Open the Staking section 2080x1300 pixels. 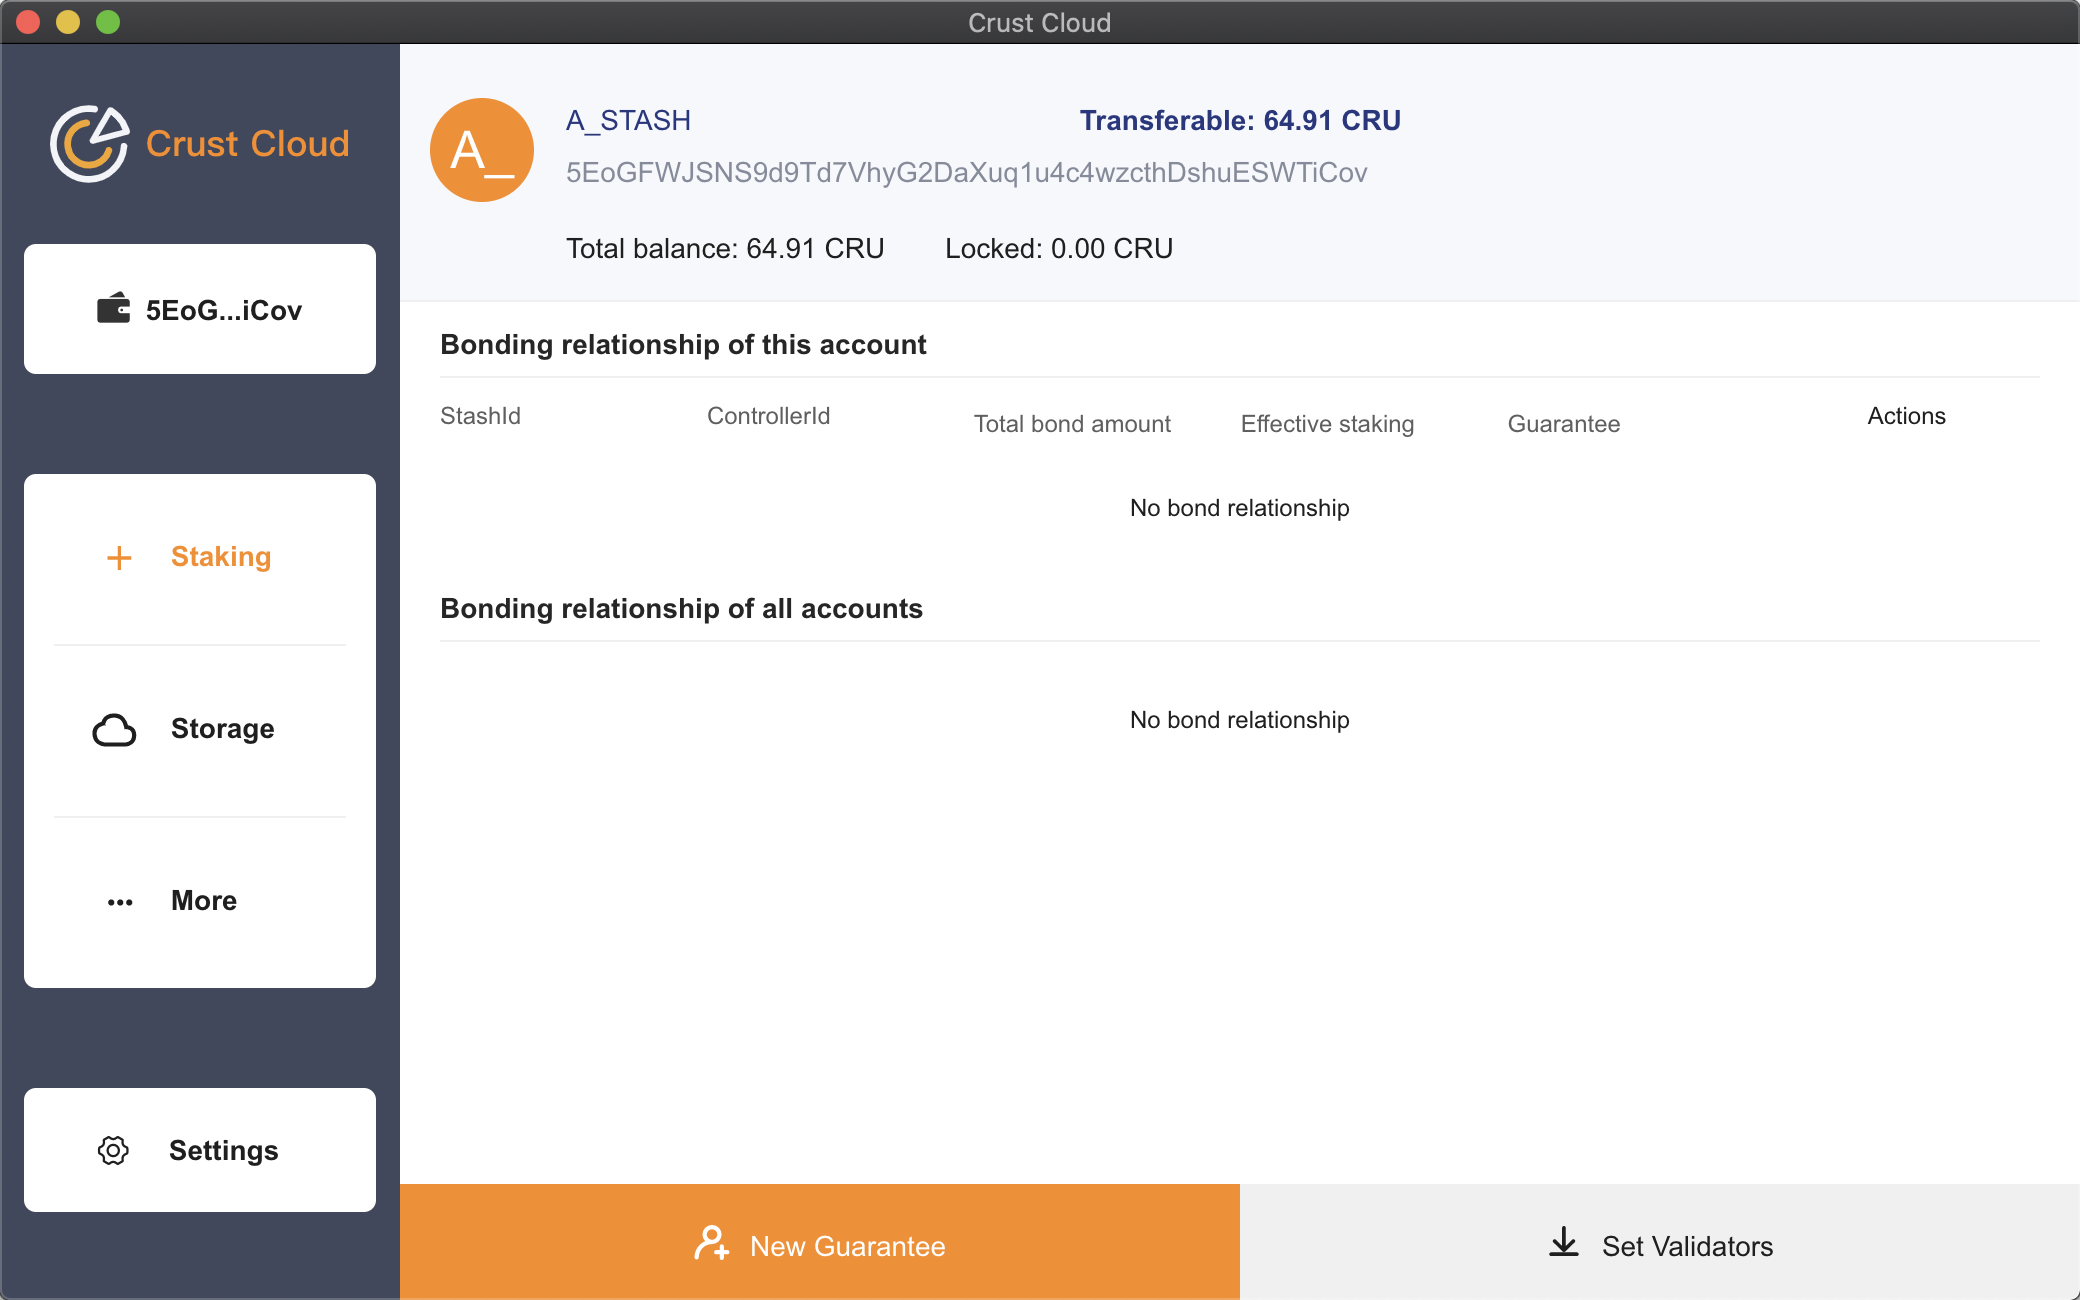[x=221, y=557]
